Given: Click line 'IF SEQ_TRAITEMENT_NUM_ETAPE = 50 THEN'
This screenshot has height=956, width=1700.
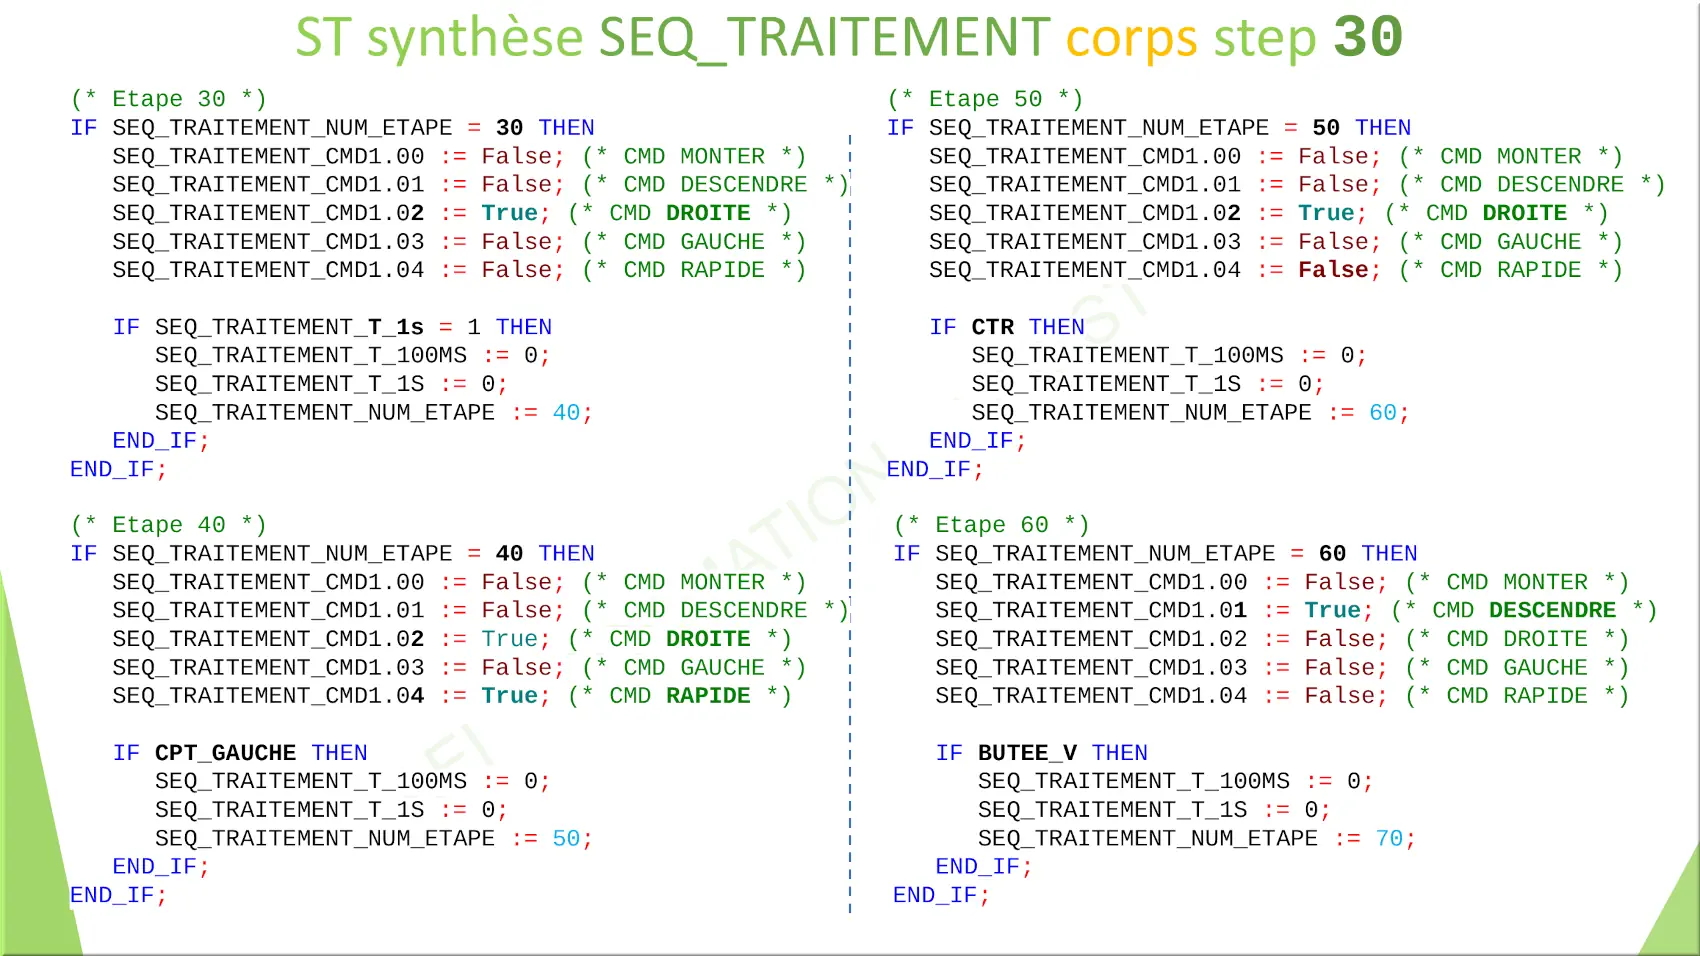Looking at the screenshot, I should tap(1149, 128).
